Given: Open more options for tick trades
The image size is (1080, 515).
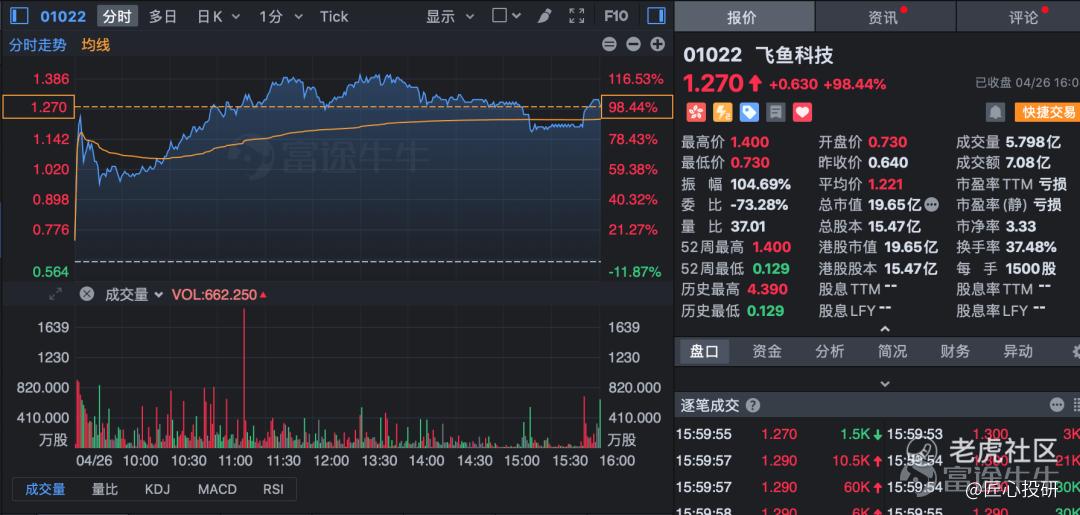Looking at the screenshot, I should 1057,405.
